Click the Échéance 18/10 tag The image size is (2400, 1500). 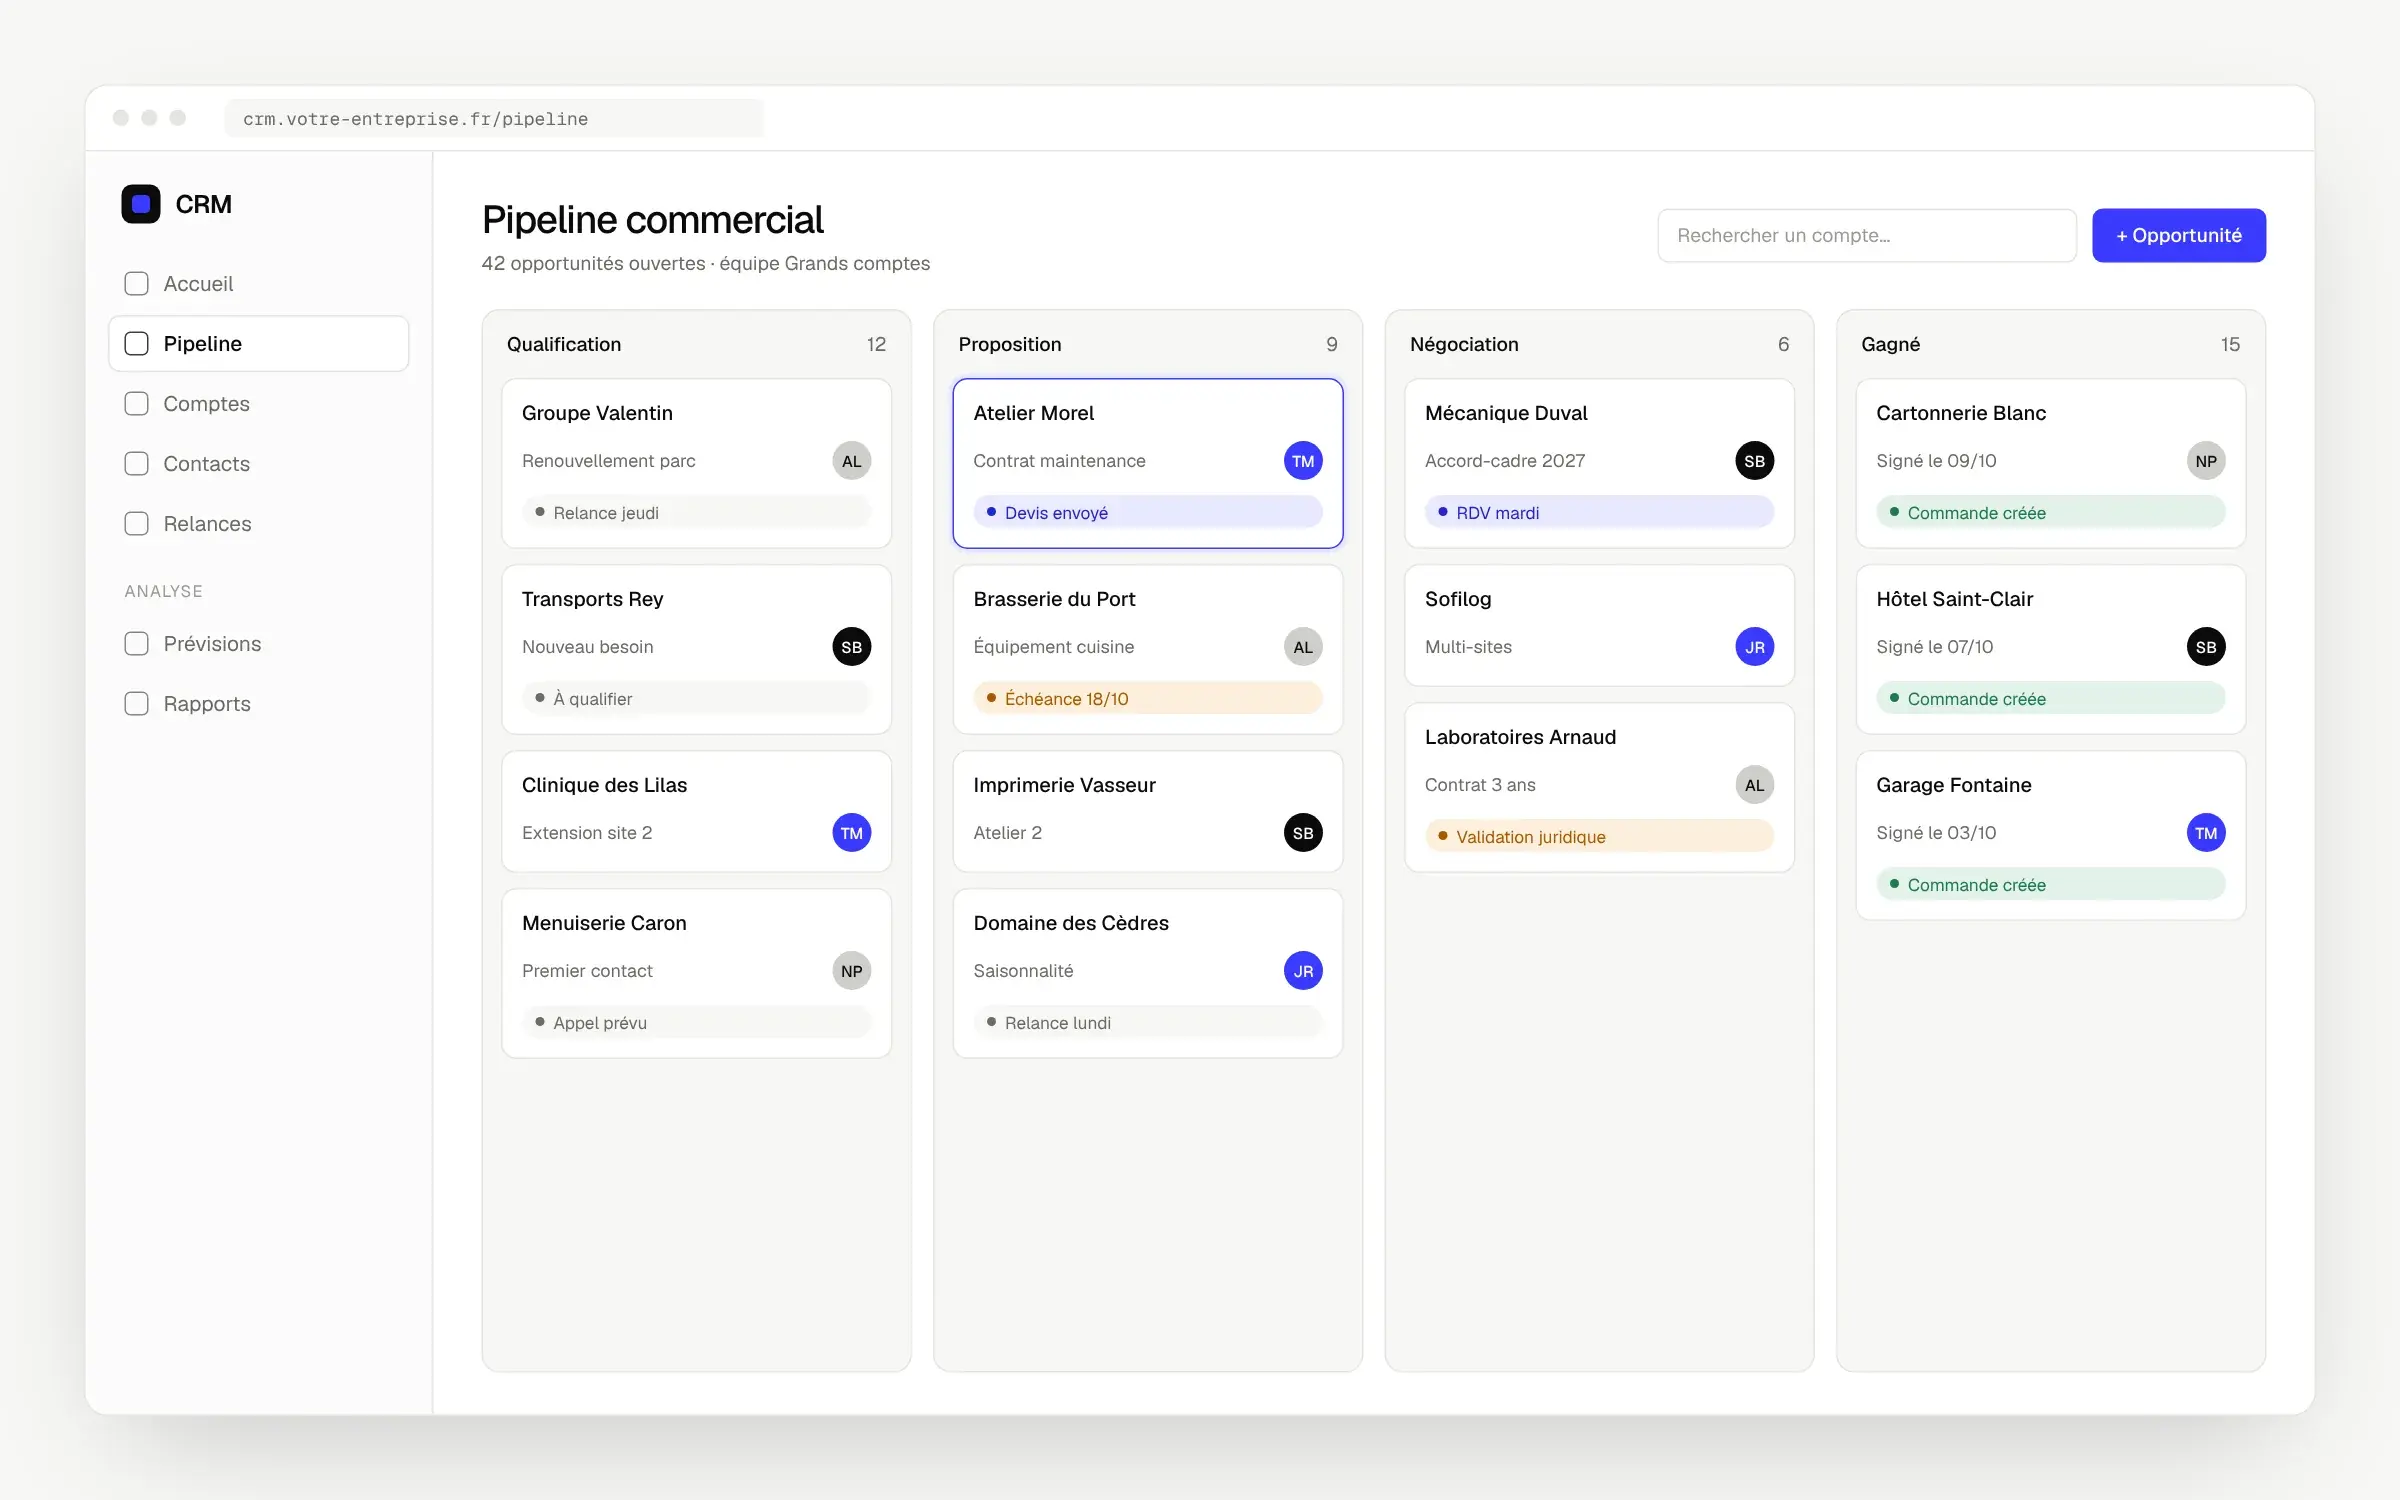(1148, 699)
